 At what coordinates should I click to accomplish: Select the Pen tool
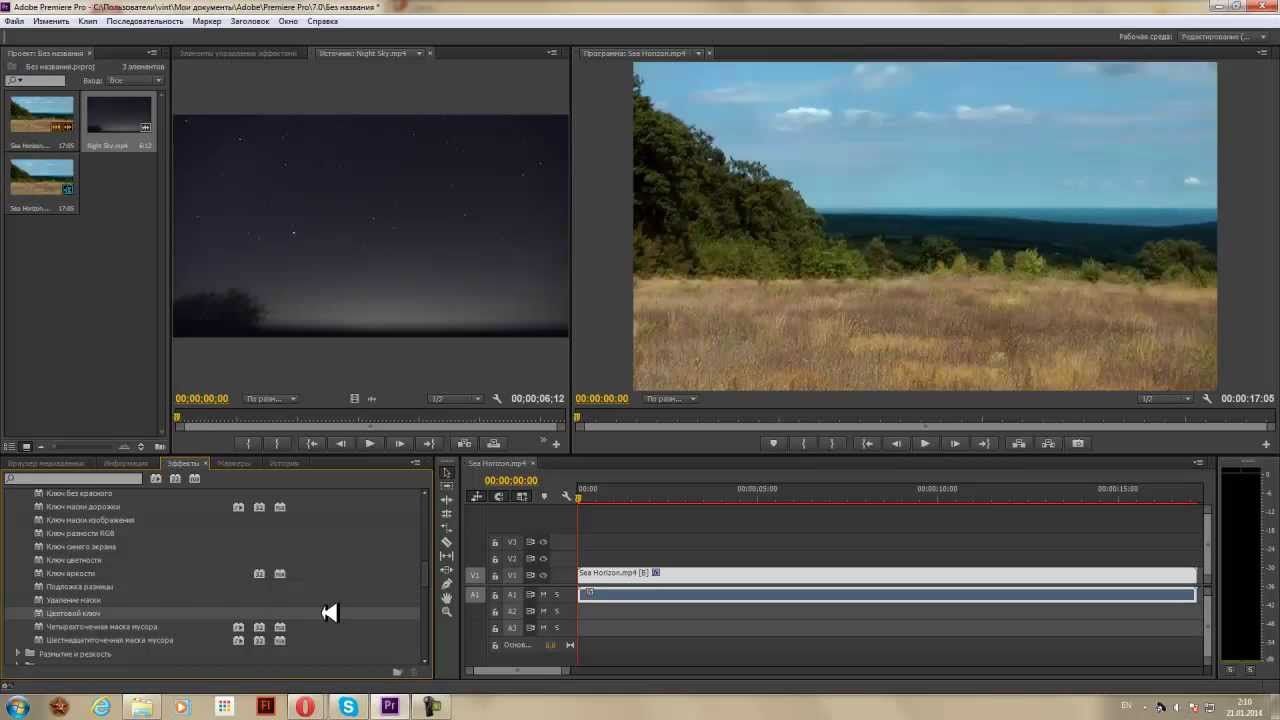[447, 583]
